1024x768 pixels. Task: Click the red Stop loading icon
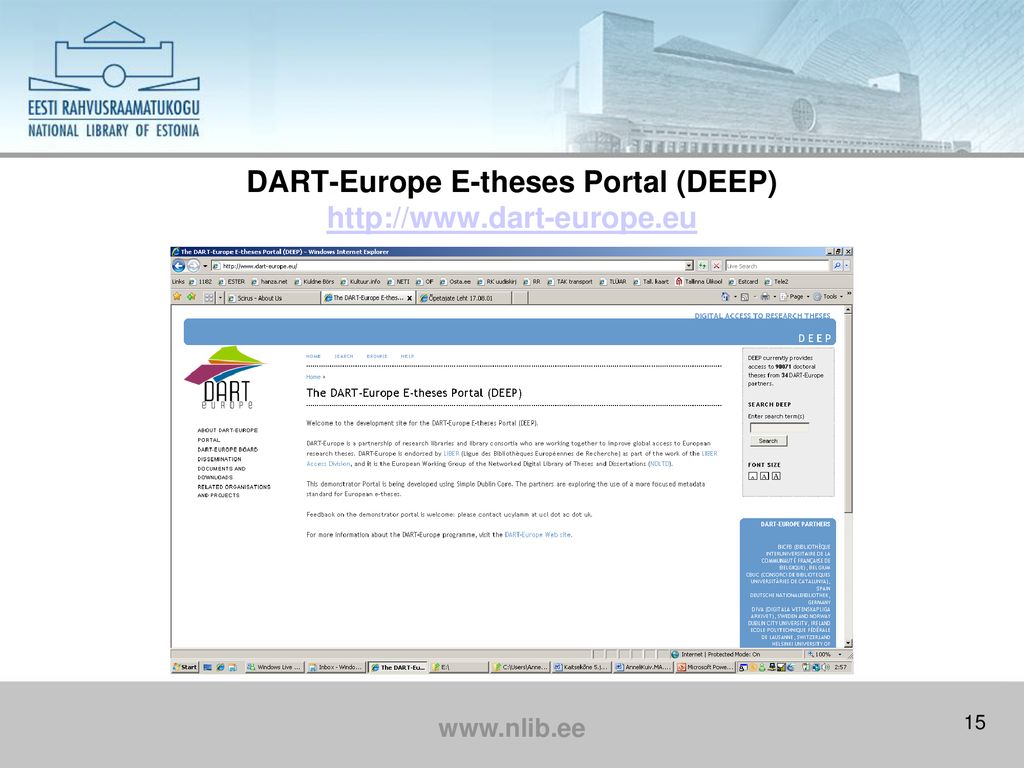(716, 266)
